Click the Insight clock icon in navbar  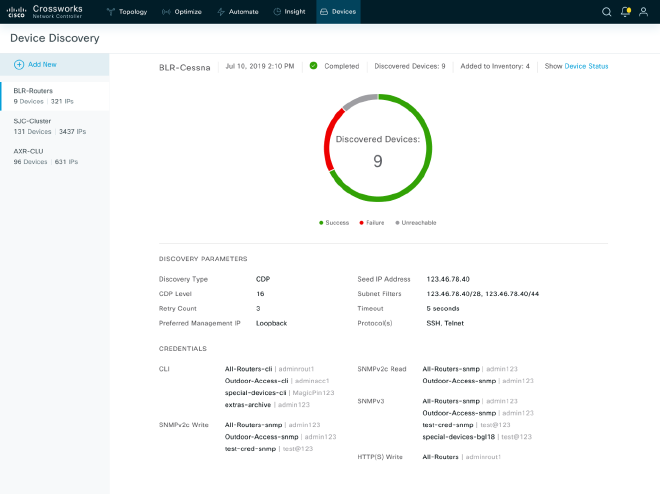[x=277, y=12]
